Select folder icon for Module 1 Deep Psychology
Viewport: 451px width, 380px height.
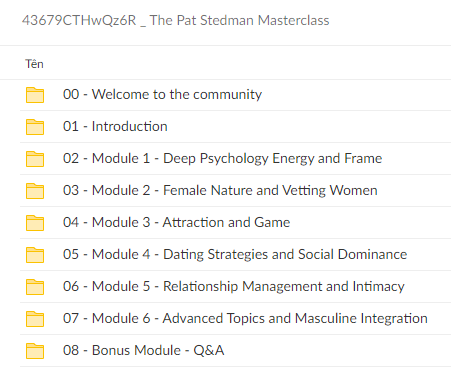click(x=35, y=159)
